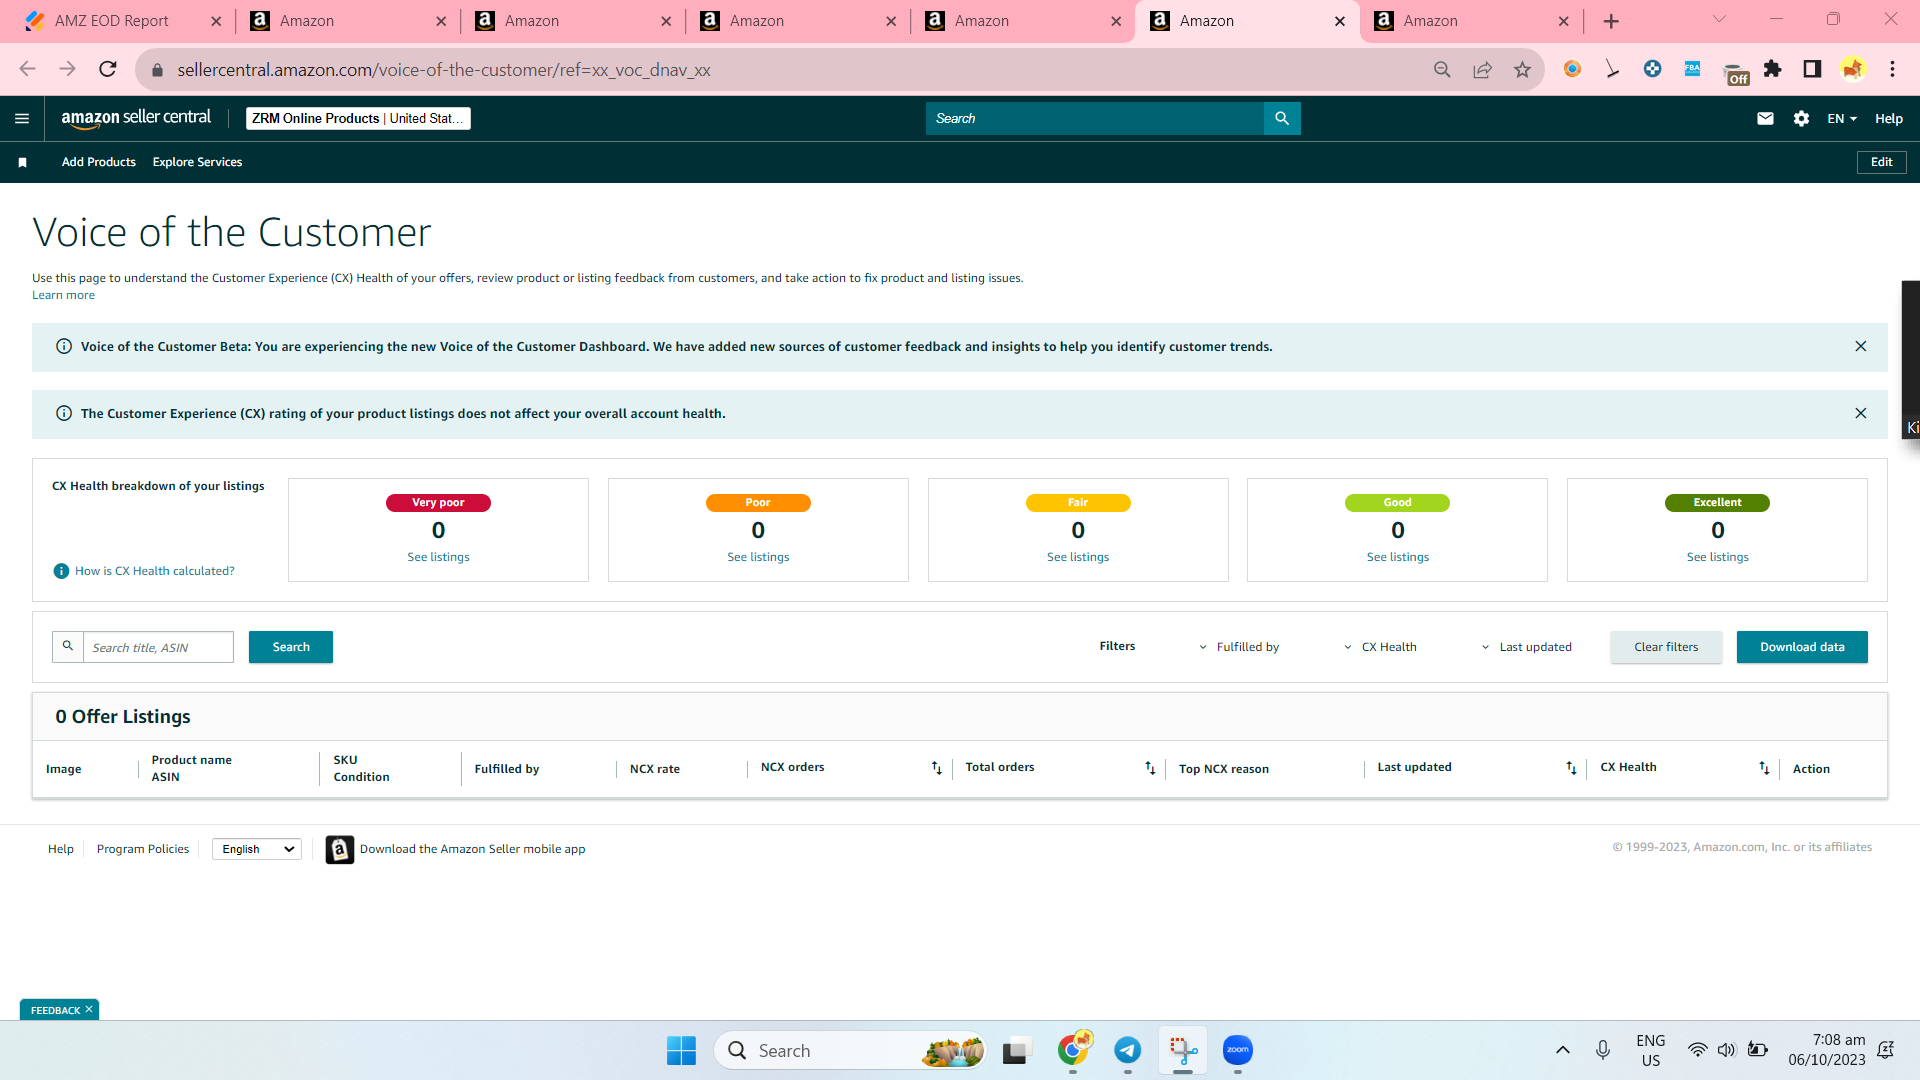Open the Chrome three-dot menu
1920x1080 pixels.
pos(1892,69)
